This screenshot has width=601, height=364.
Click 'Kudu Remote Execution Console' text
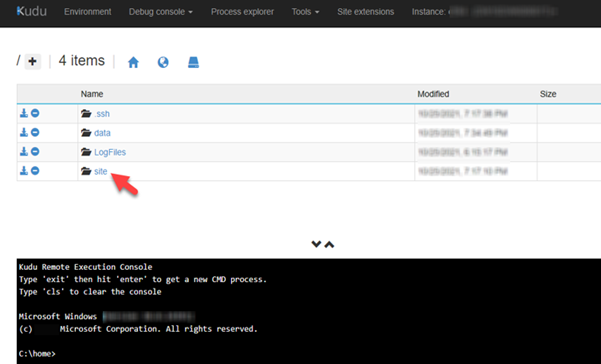85,267
